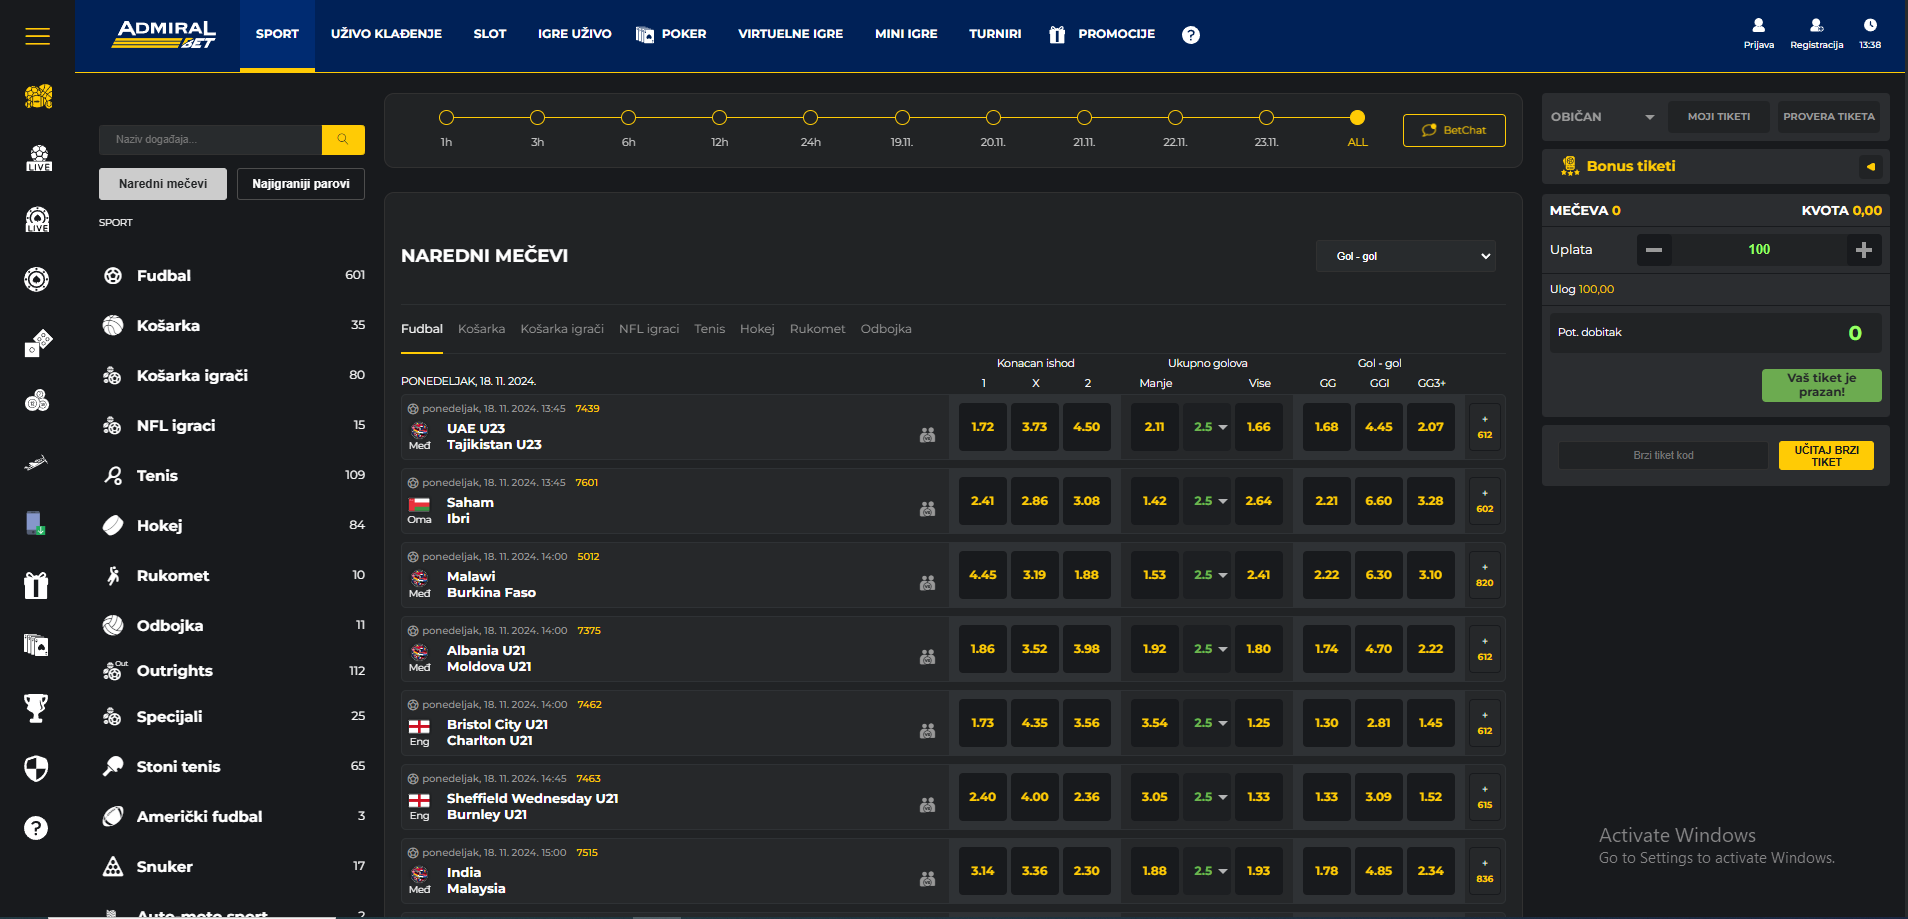Open help question mark in left rail
This screenshot has width=1908, height=919.
(x=36, y=828)
